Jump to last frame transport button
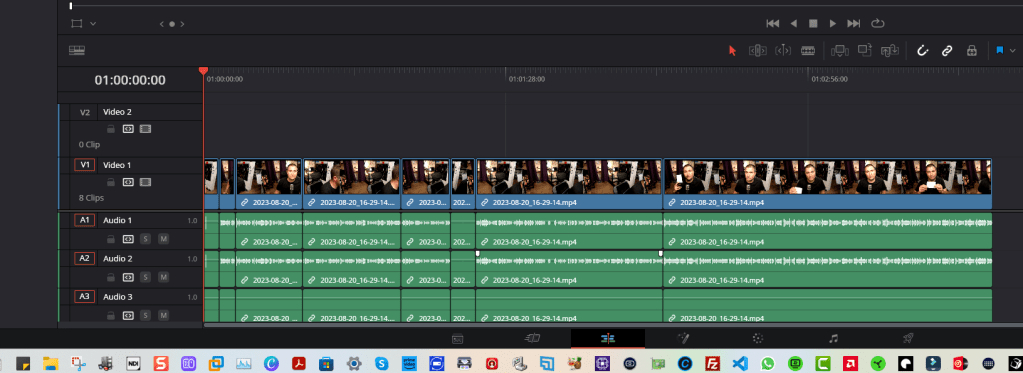Image resolution: width=1023 pixels, height=373 pixels. click(x=853, y=23)
